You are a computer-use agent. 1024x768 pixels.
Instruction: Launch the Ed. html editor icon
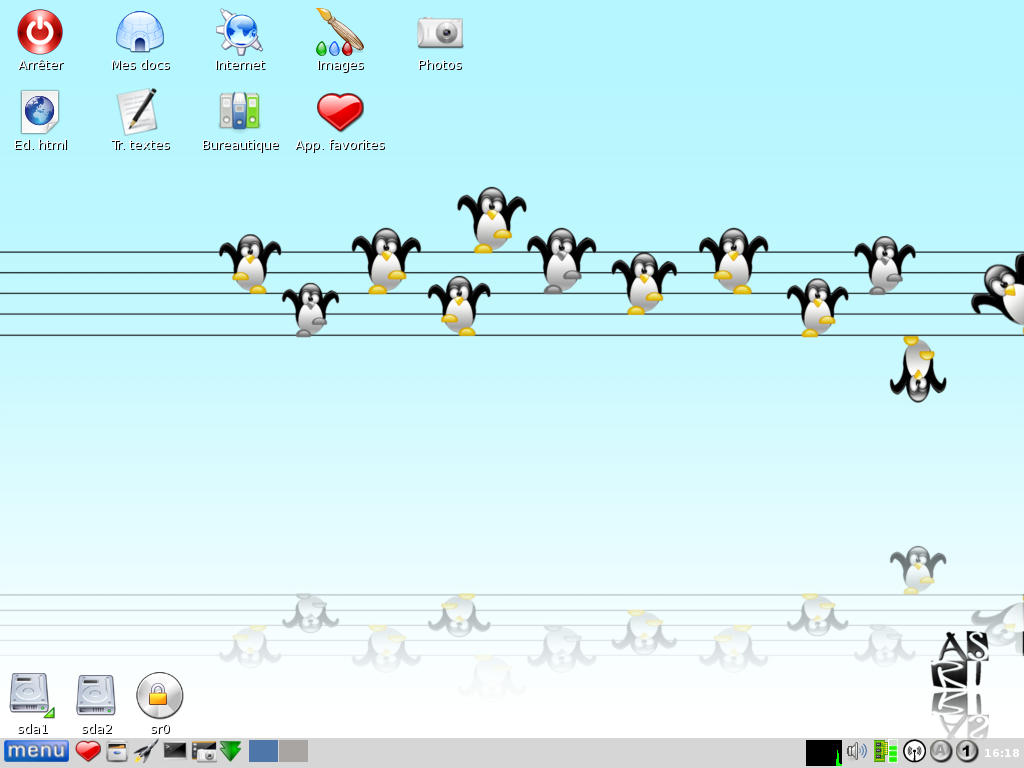40,112
